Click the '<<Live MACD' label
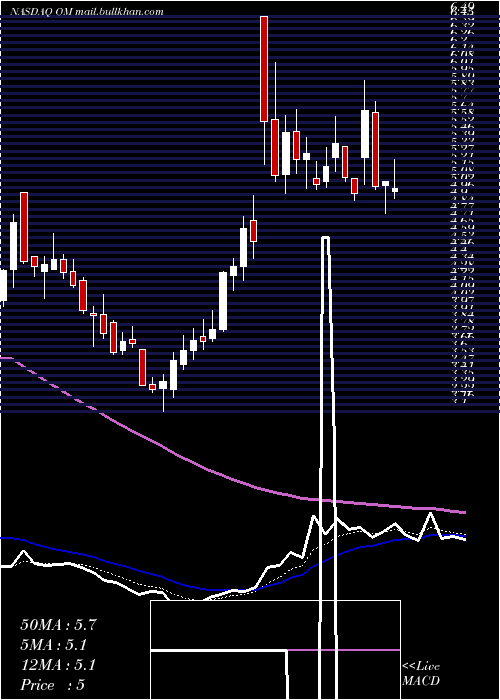This screenshot has height=700, width=500. 421,674
